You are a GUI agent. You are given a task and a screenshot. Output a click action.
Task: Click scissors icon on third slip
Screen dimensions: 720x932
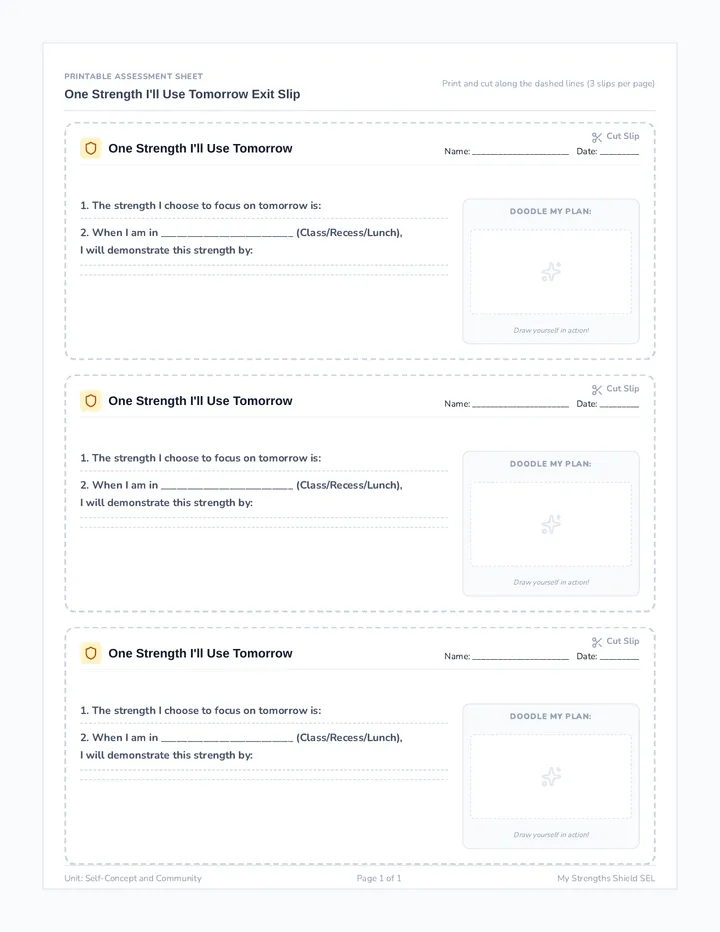pyautogui.click(x=597, y=643)
